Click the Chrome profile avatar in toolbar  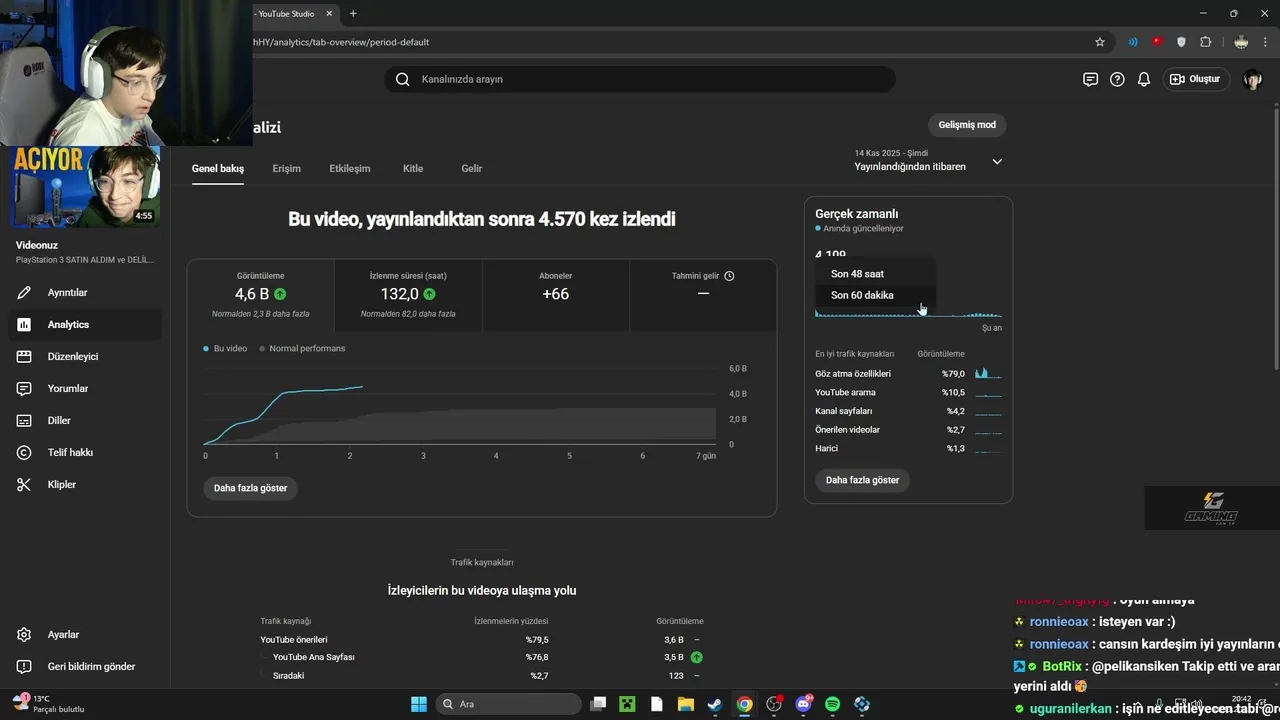[x=1241, y=42]
